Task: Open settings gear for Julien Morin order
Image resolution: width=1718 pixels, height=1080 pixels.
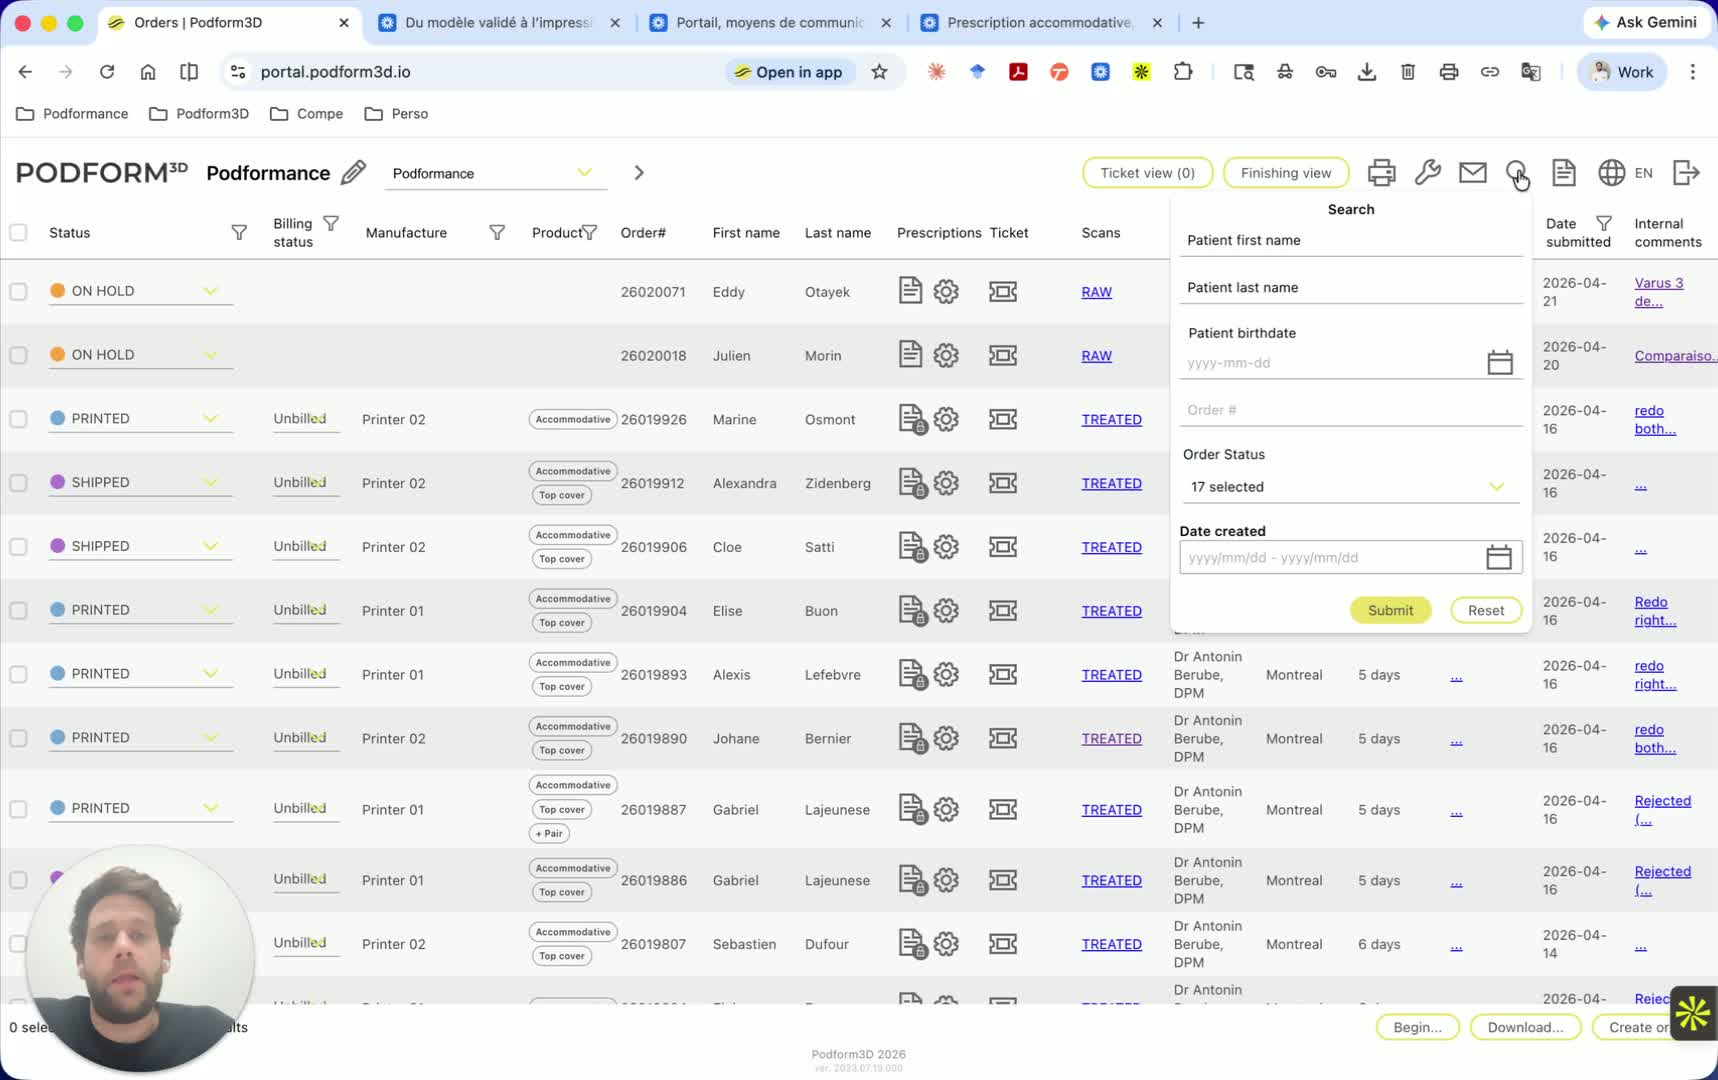Action: [x=946, y=355]
